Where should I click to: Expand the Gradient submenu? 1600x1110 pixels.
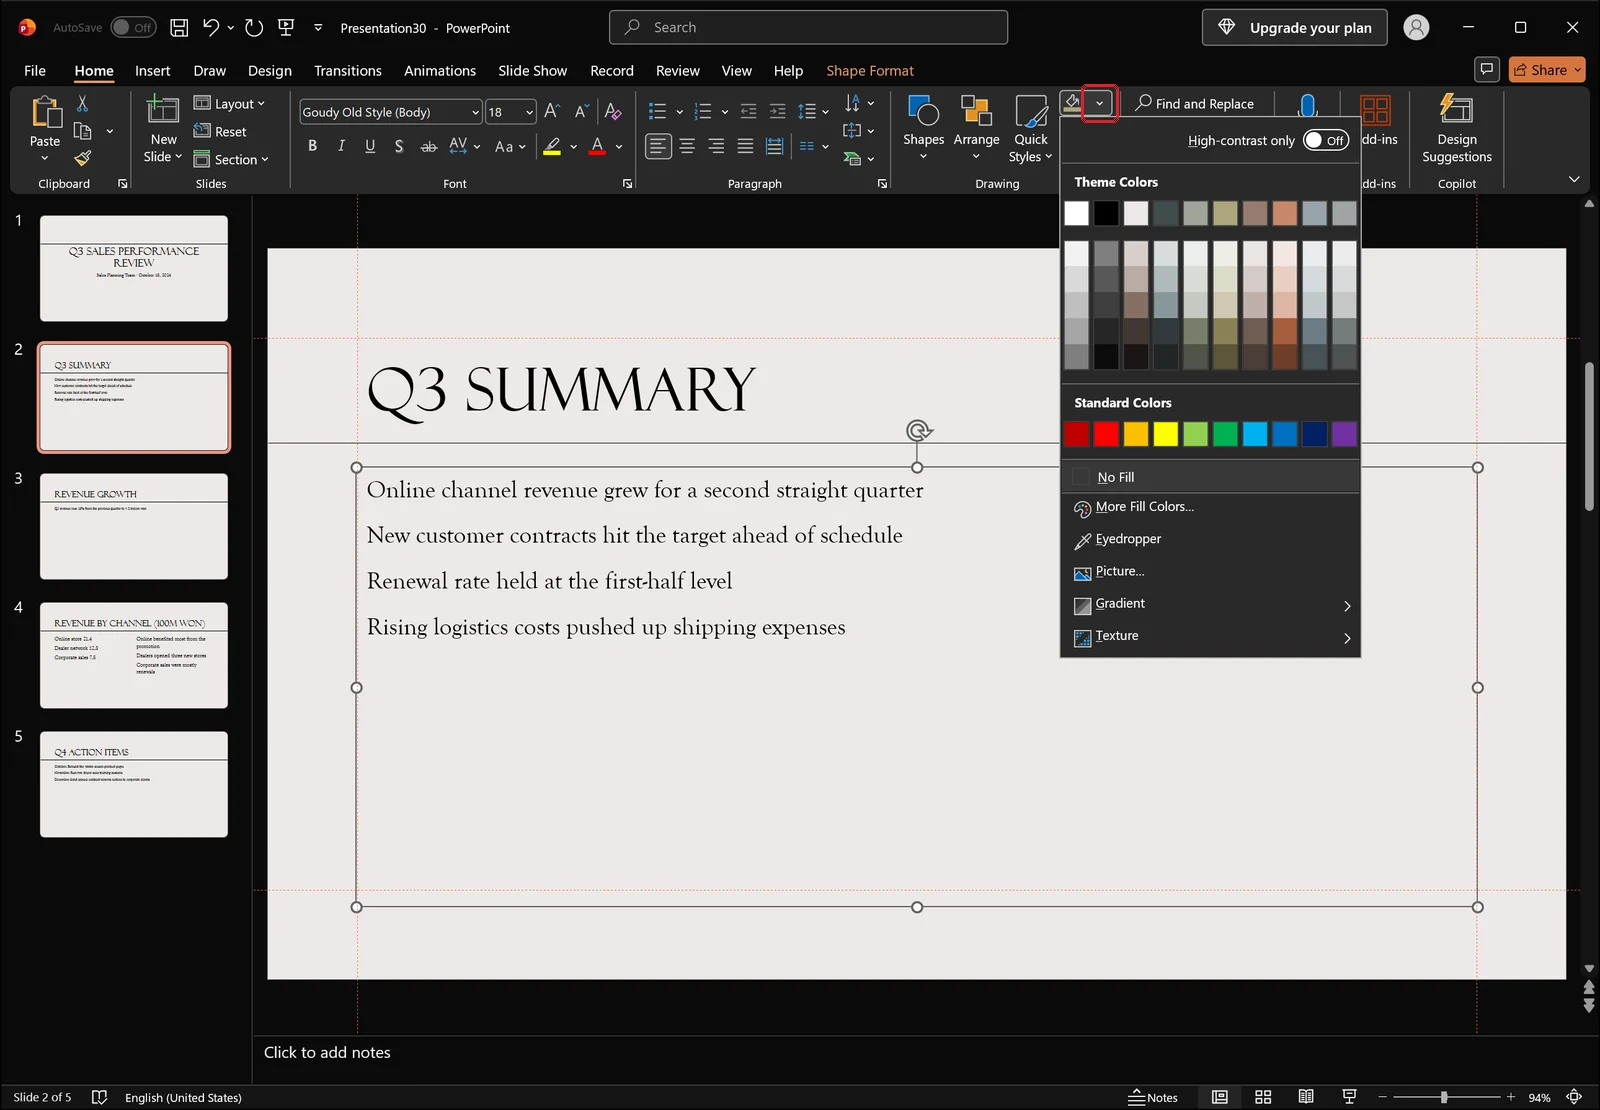point(1210,604)
